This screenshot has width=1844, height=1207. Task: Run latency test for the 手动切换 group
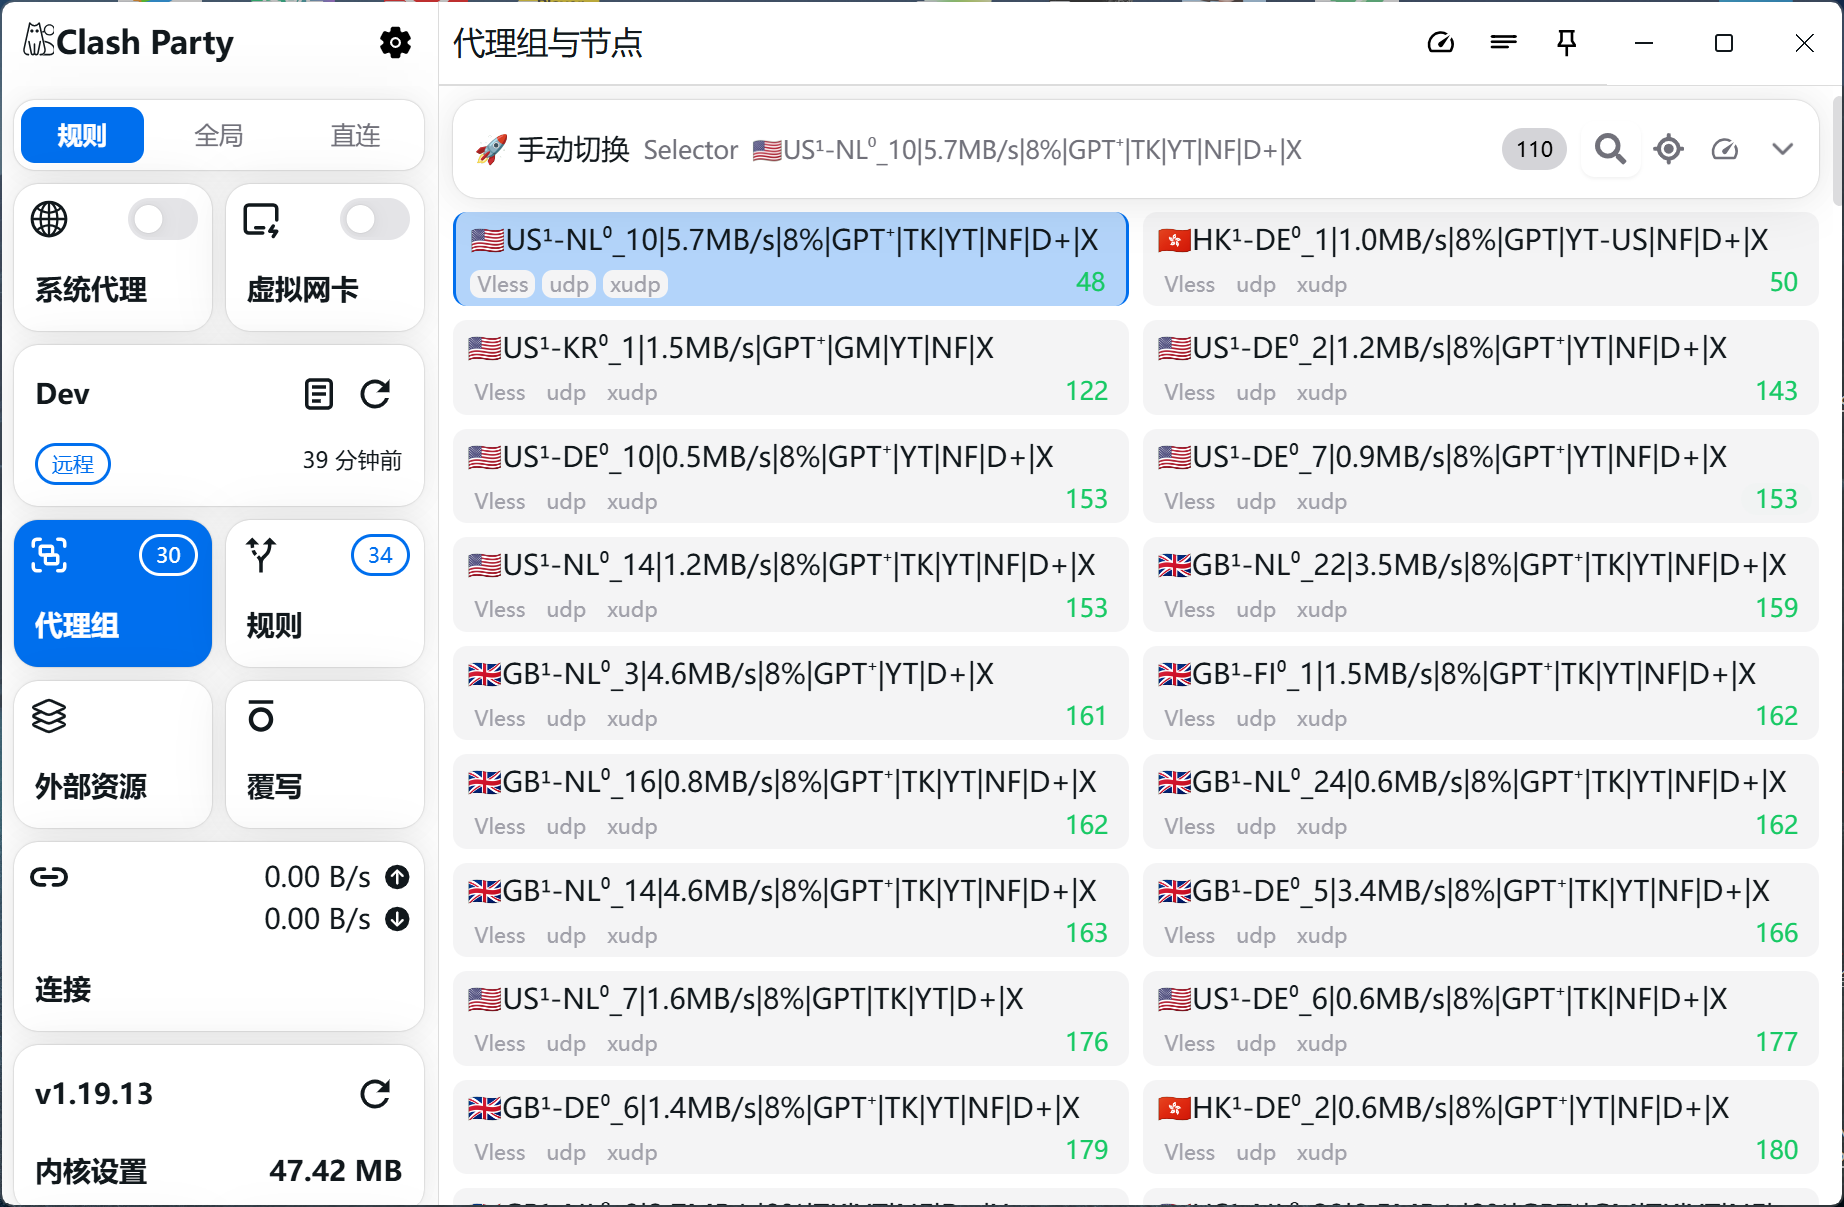click(1725, 149)
